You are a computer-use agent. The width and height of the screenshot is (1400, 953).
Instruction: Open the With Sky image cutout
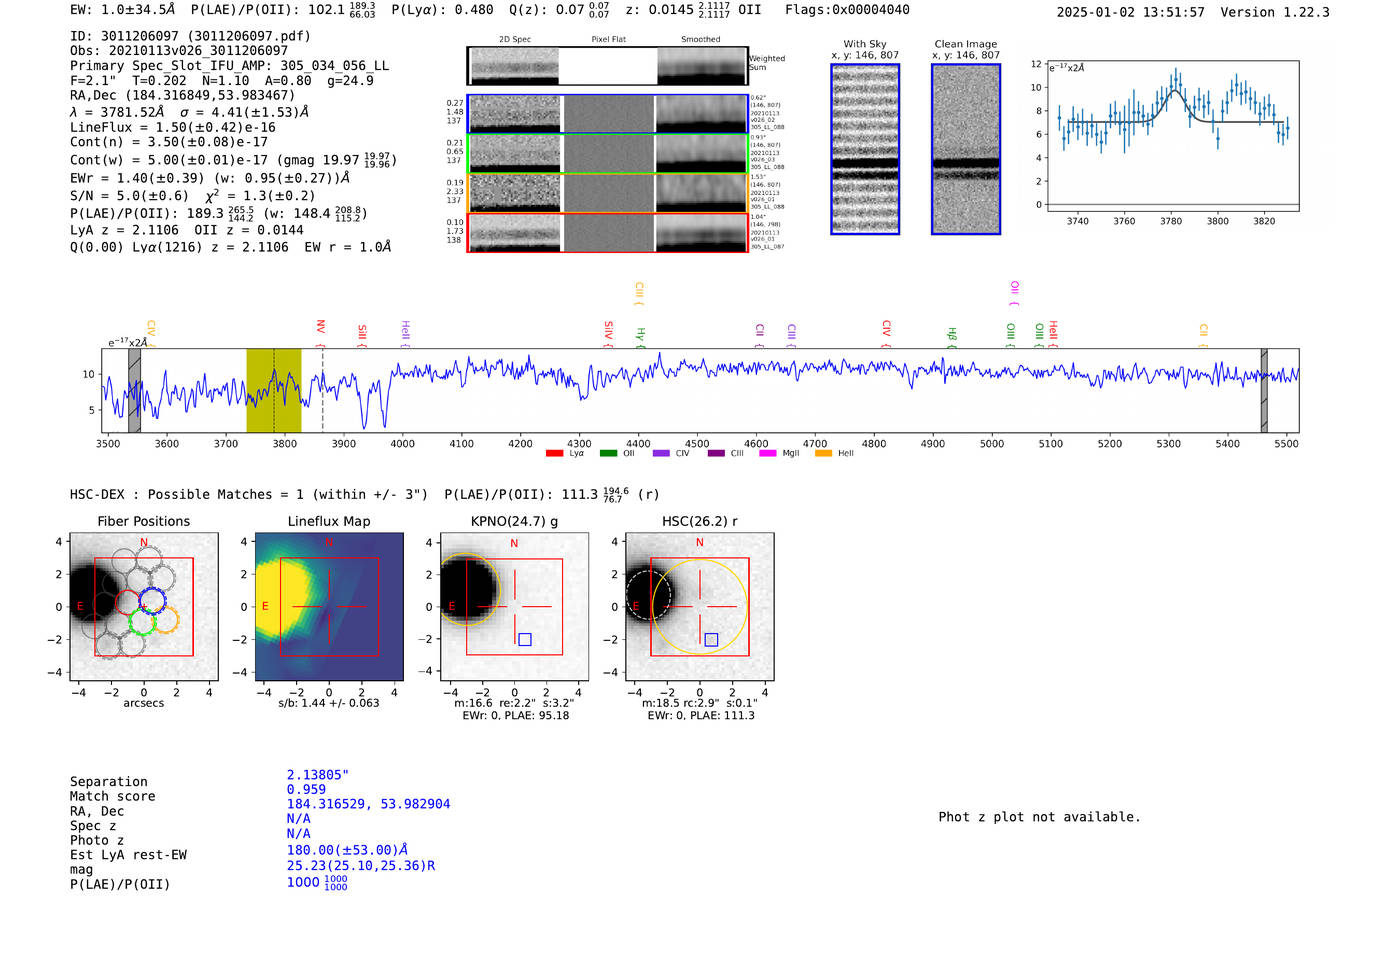coord(865,149)
